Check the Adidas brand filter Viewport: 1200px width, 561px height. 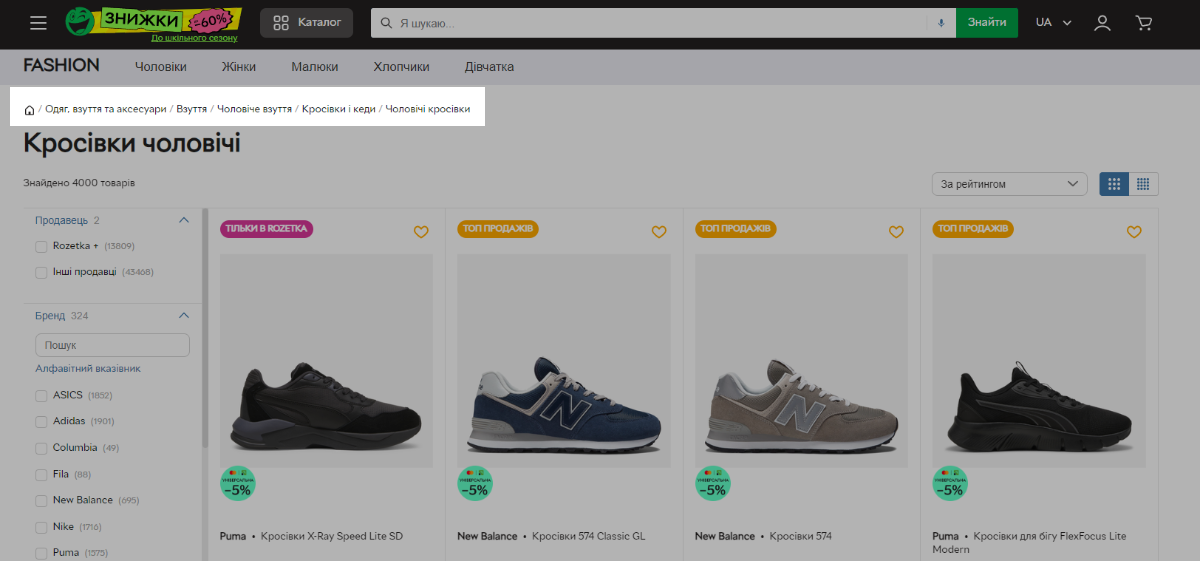click(x=41, y=421)
